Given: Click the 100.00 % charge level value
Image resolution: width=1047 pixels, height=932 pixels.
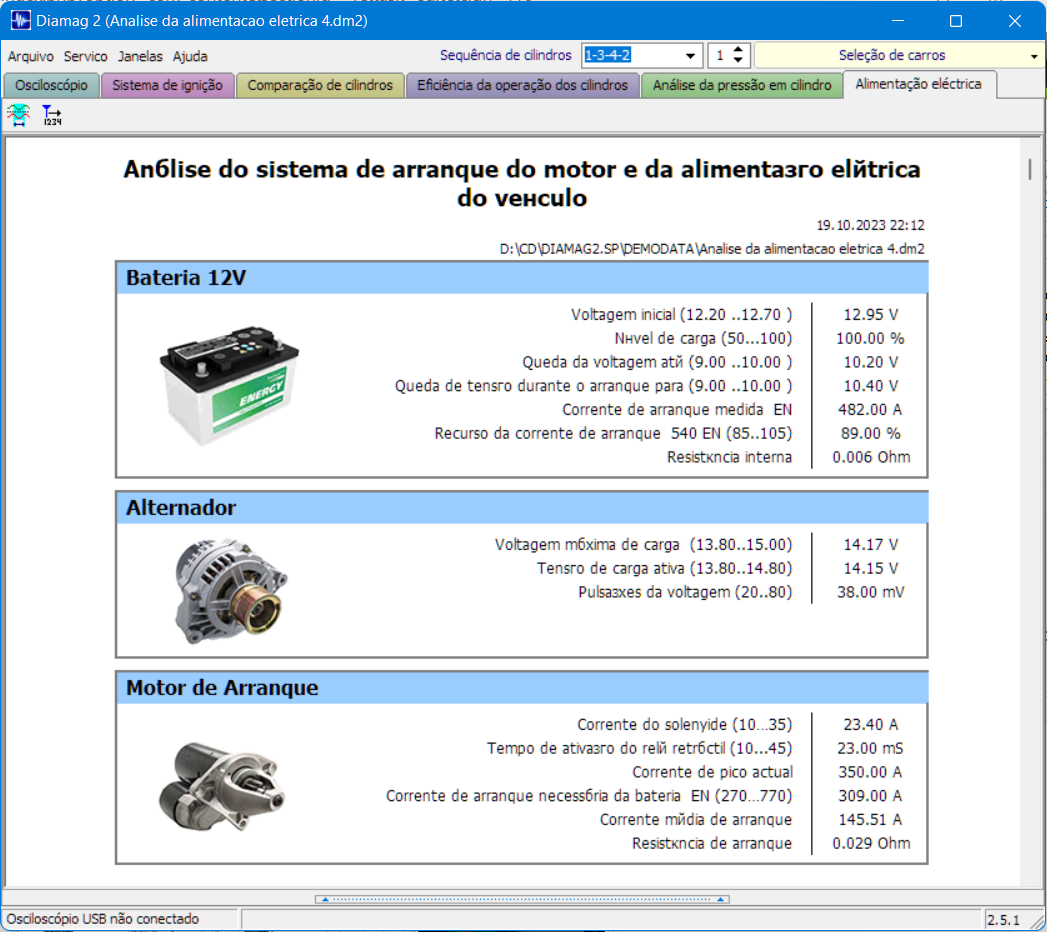Looking at the screenshot, I should (x=871, y=338).
